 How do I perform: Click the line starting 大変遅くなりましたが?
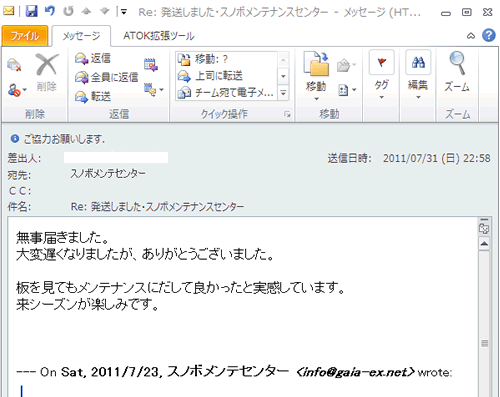[145, 254]
